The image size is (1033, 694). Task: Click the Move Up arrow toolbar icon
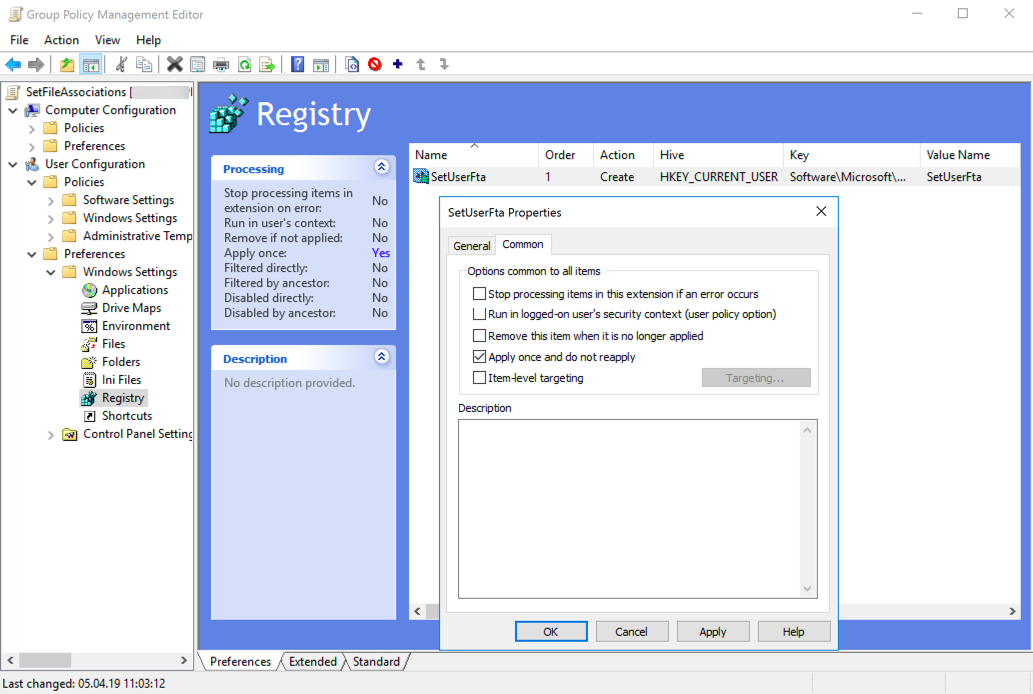point(421,65)
